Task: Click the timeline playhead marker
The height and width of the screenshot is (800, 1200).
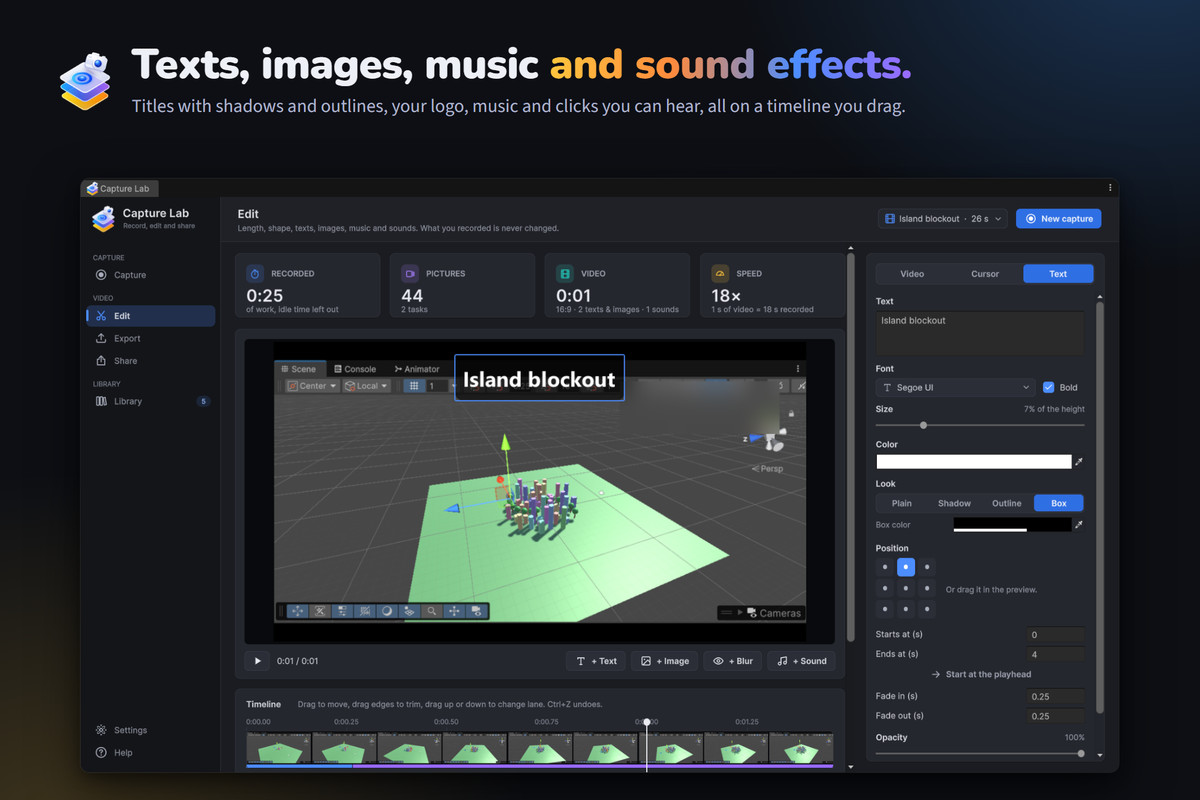Action: [647, 722]
